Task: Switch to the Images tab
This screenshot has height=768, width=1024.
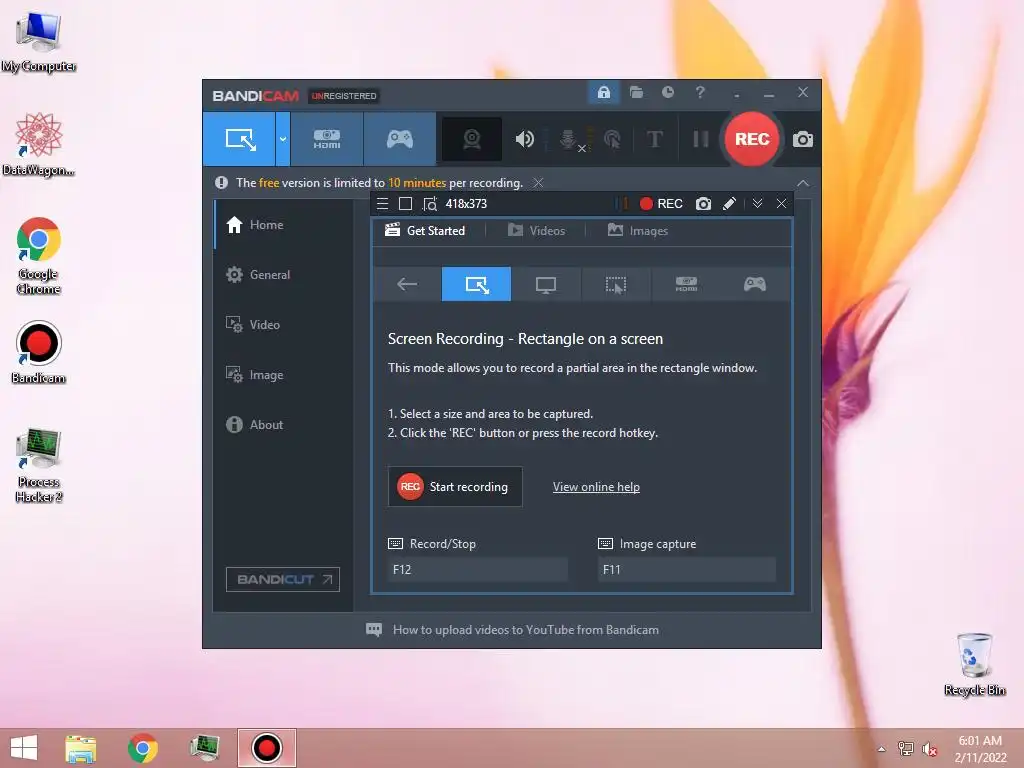Action: 638,231
